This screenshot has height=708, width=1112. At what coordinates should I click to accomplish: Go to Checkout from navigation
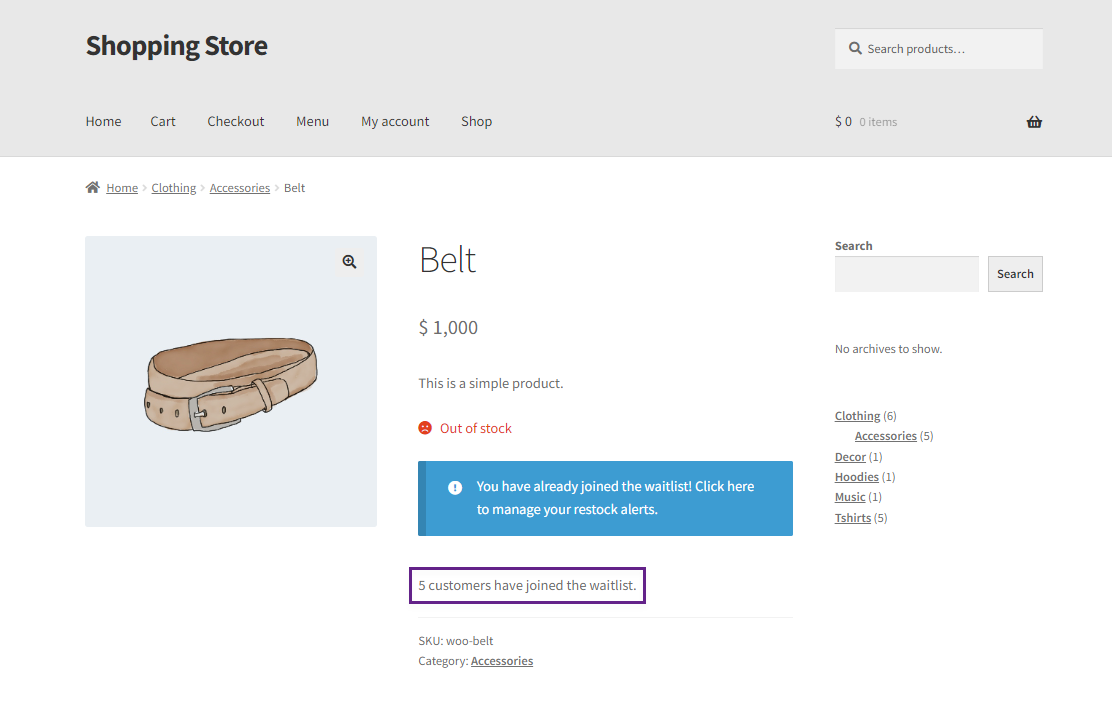(235, 121)
